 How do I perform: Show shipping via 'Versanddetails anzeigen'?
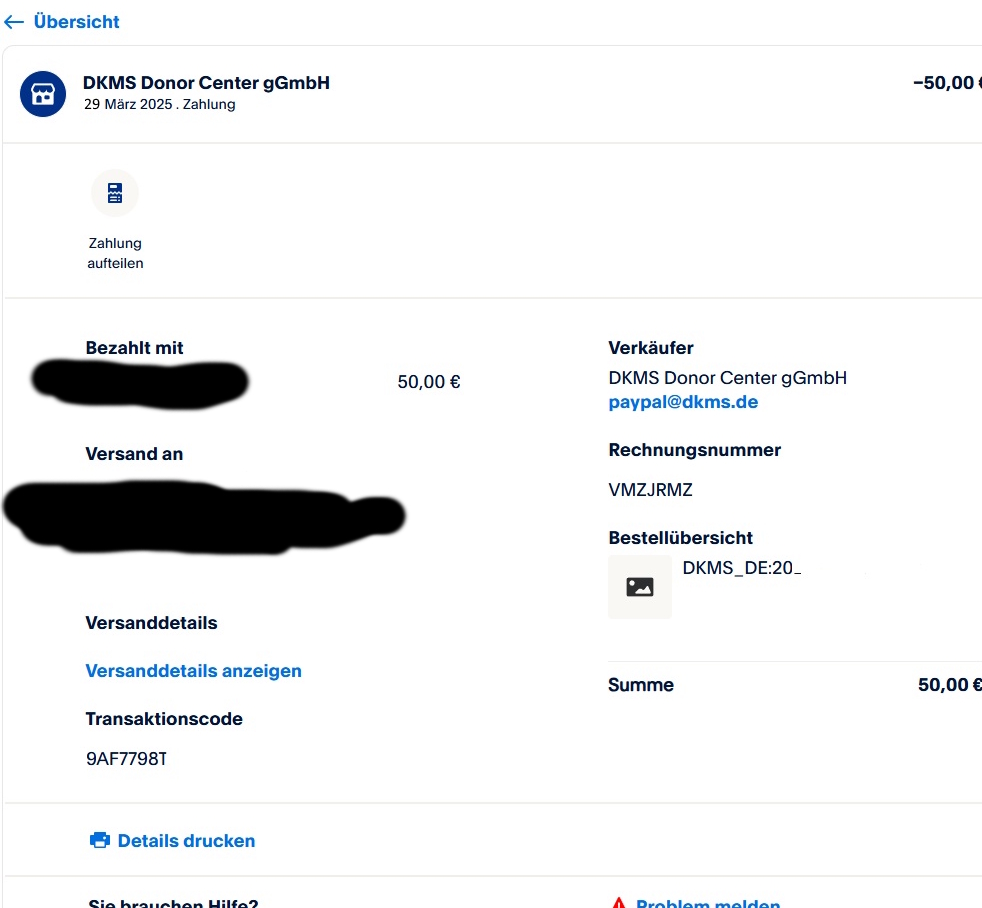(x=194, y=671)
